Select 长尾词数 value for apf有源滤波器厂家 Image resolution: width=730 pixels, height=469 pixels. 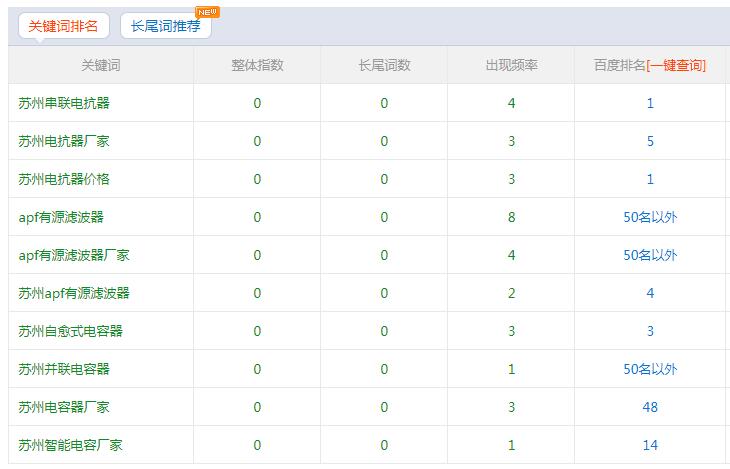click(x=384, y=255)
